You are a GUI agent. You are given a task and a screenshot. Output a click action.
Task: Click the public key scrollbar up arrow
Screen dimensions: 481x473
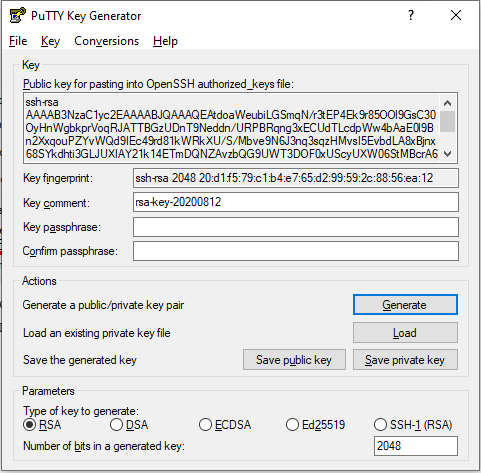[448, 103]
